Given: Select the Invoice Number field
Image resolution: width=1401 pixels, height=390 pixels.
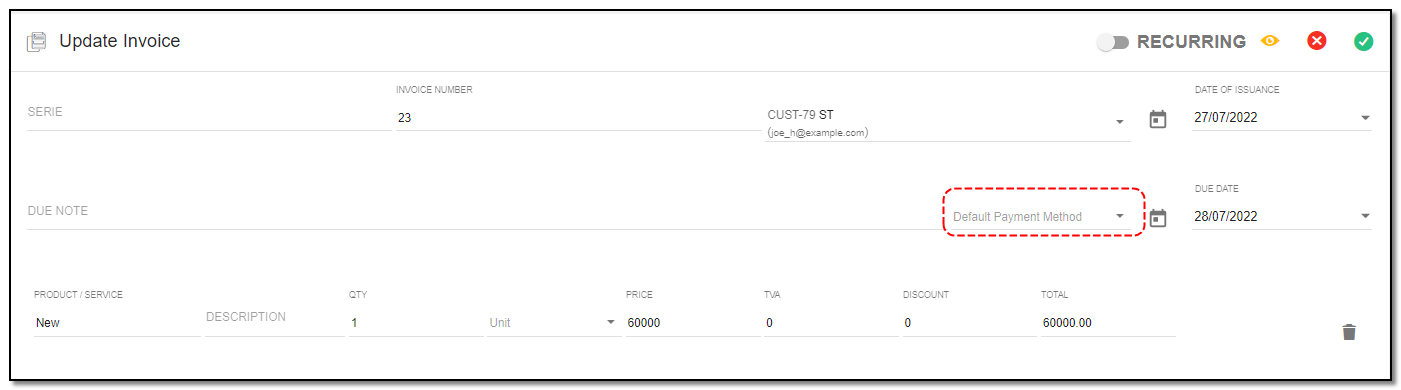Looking at the screenshot, I should pos(578,117).
